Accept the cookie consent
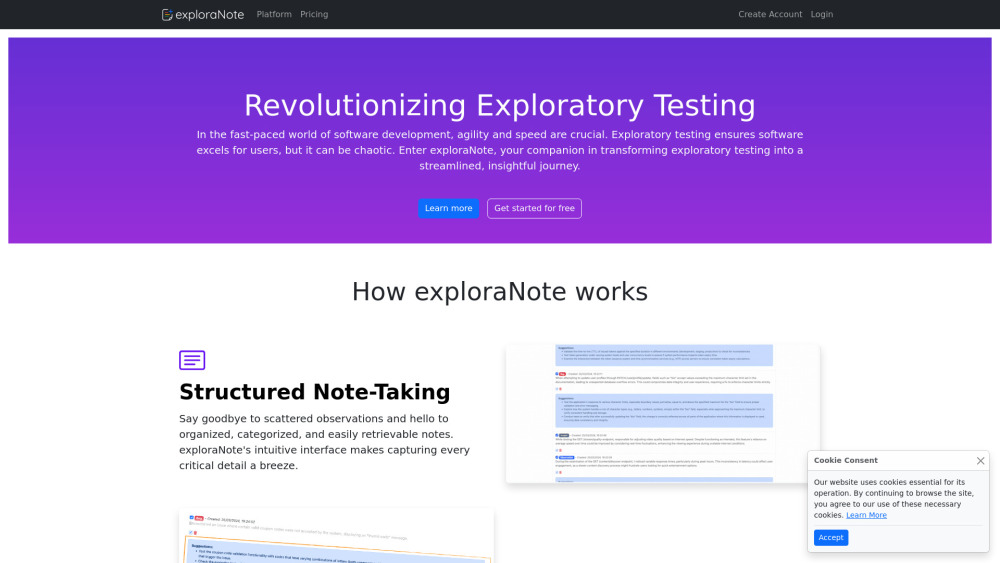The height and width of the screenshot is (563, 1000). tap(830, 538)
